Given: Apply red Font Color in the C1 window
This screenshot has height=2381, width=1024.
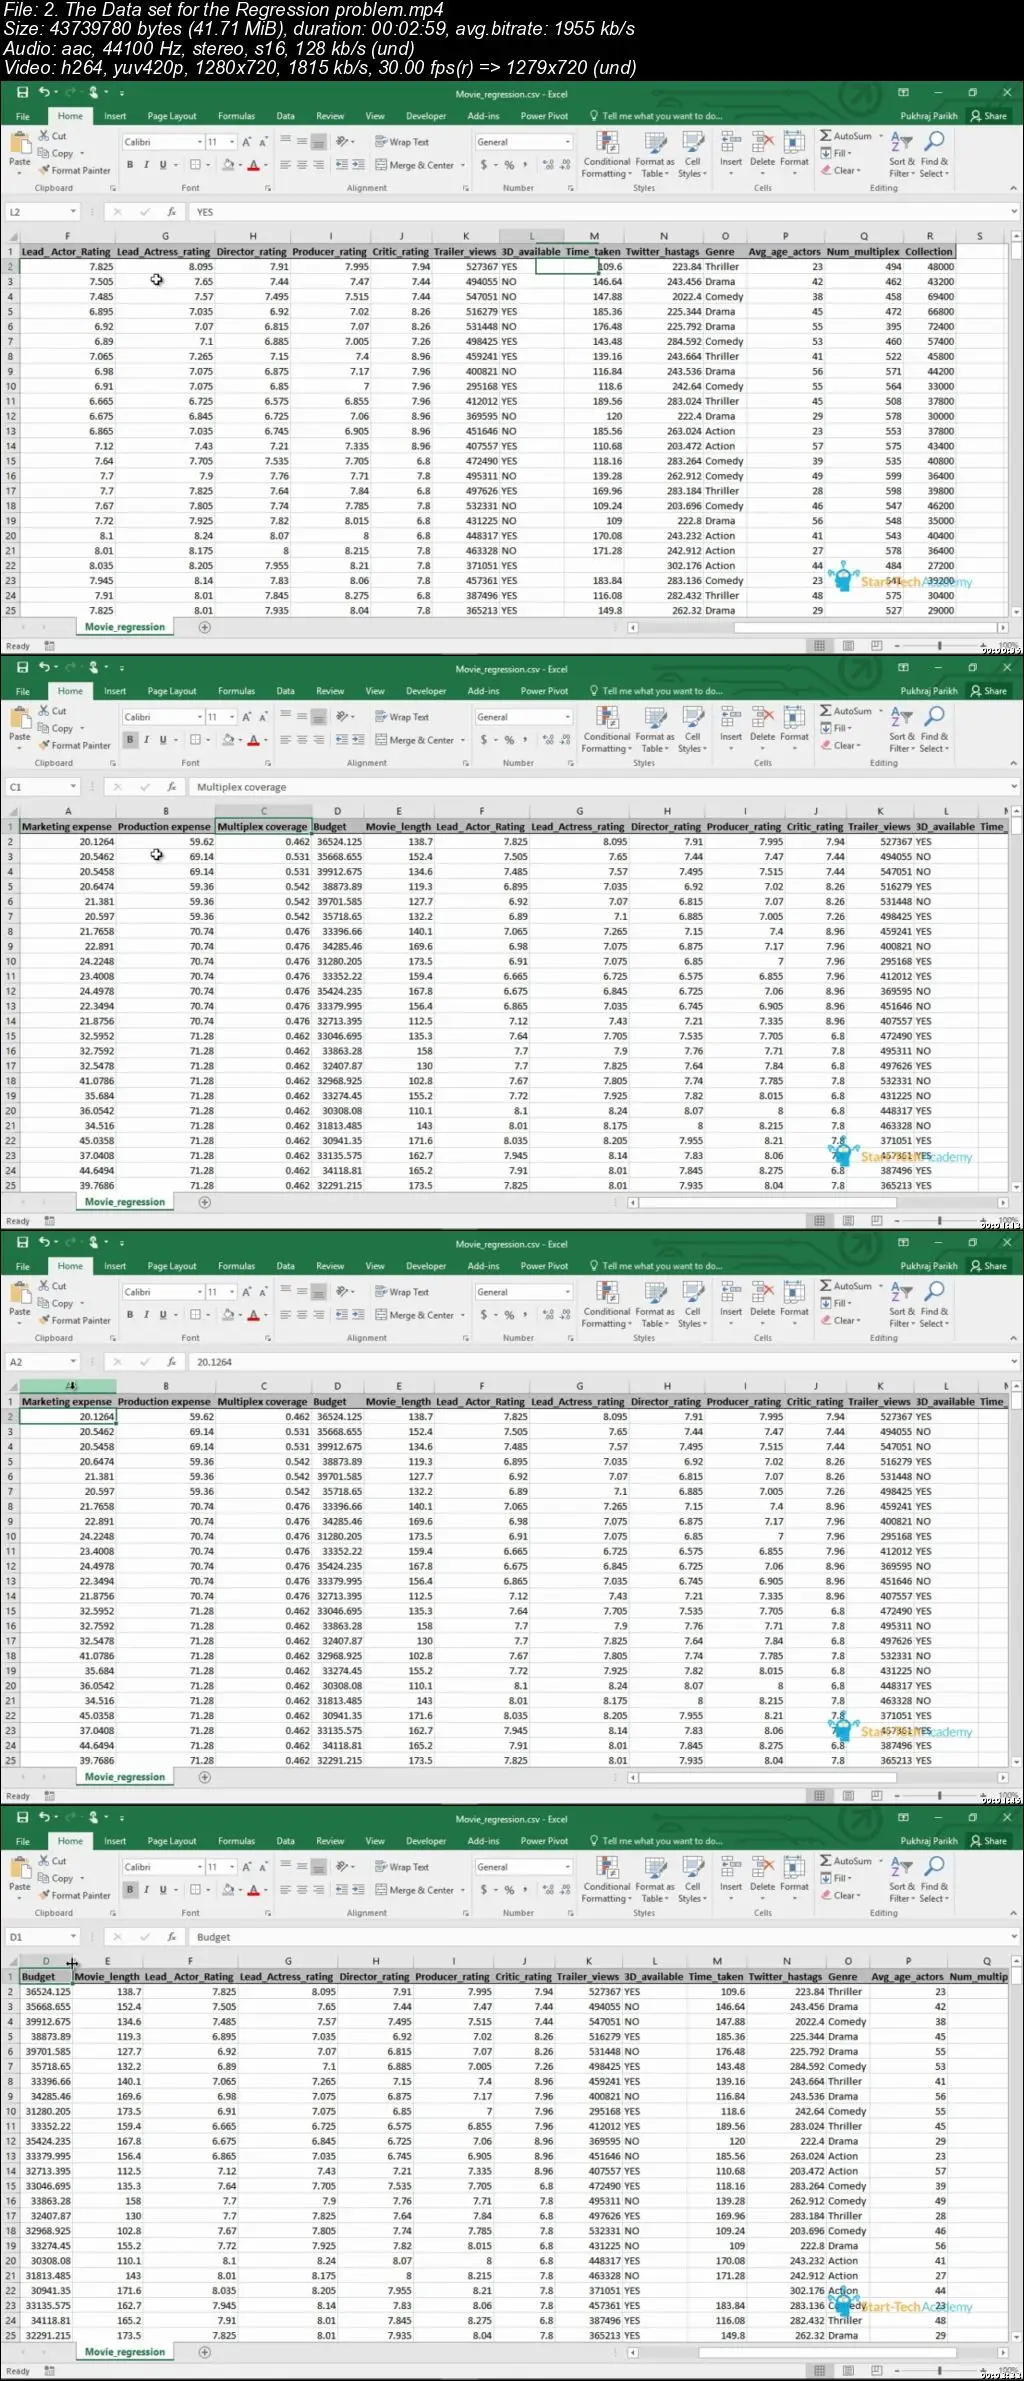Looking at the screenshot, I should point(253,740).
